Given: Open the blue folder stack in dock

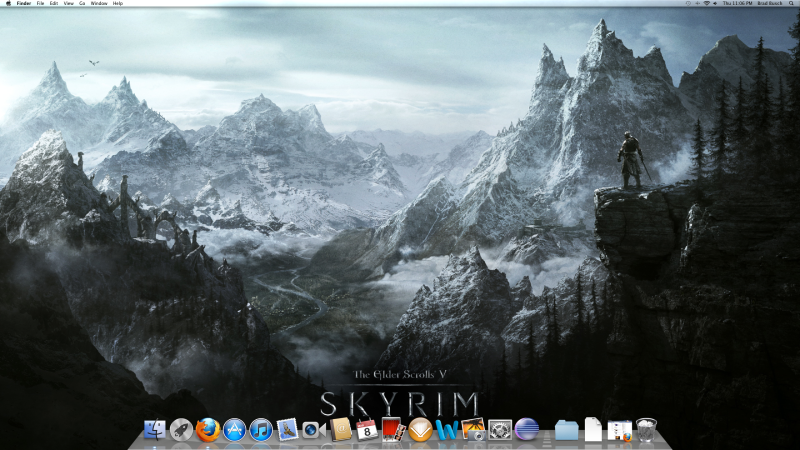Looking at the screenshot, I should click(566, 430).
